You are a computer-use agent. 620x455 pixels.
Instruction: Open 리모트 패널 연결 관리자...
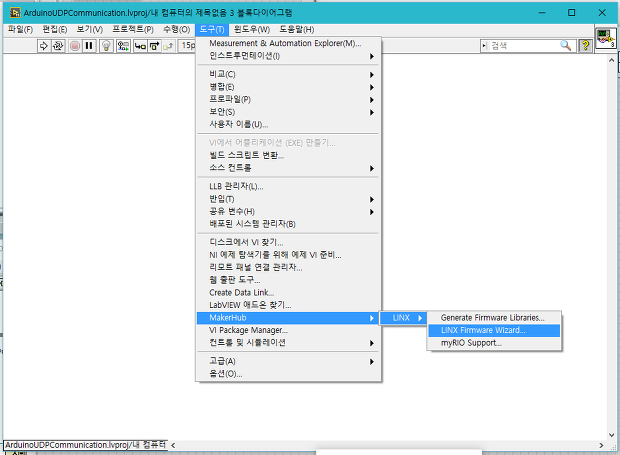pyautogui.click(x=289, y=267)
